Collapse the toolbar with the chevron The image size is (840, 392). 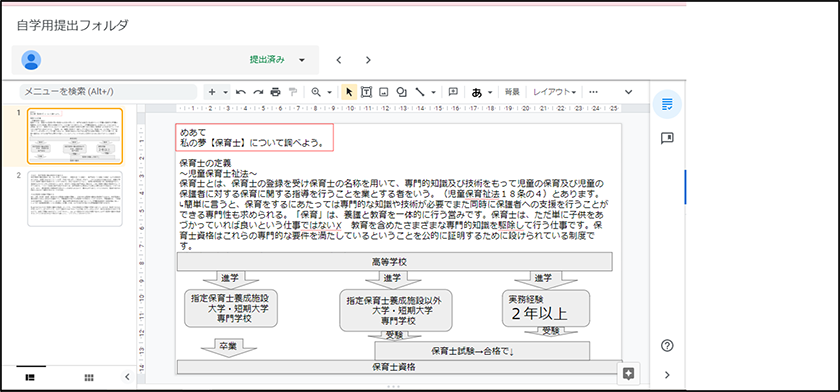pos(629,92)
